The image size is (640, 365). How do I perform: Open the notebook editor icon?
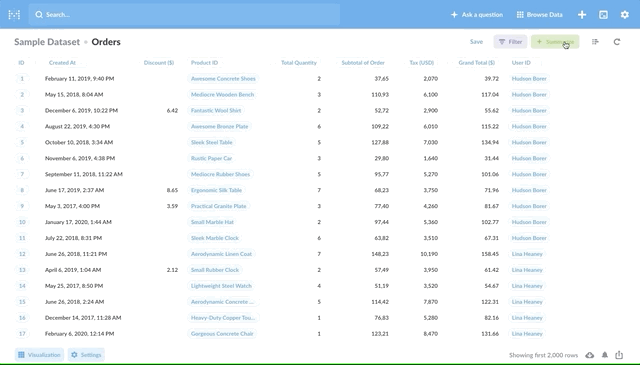pos(595,42)
